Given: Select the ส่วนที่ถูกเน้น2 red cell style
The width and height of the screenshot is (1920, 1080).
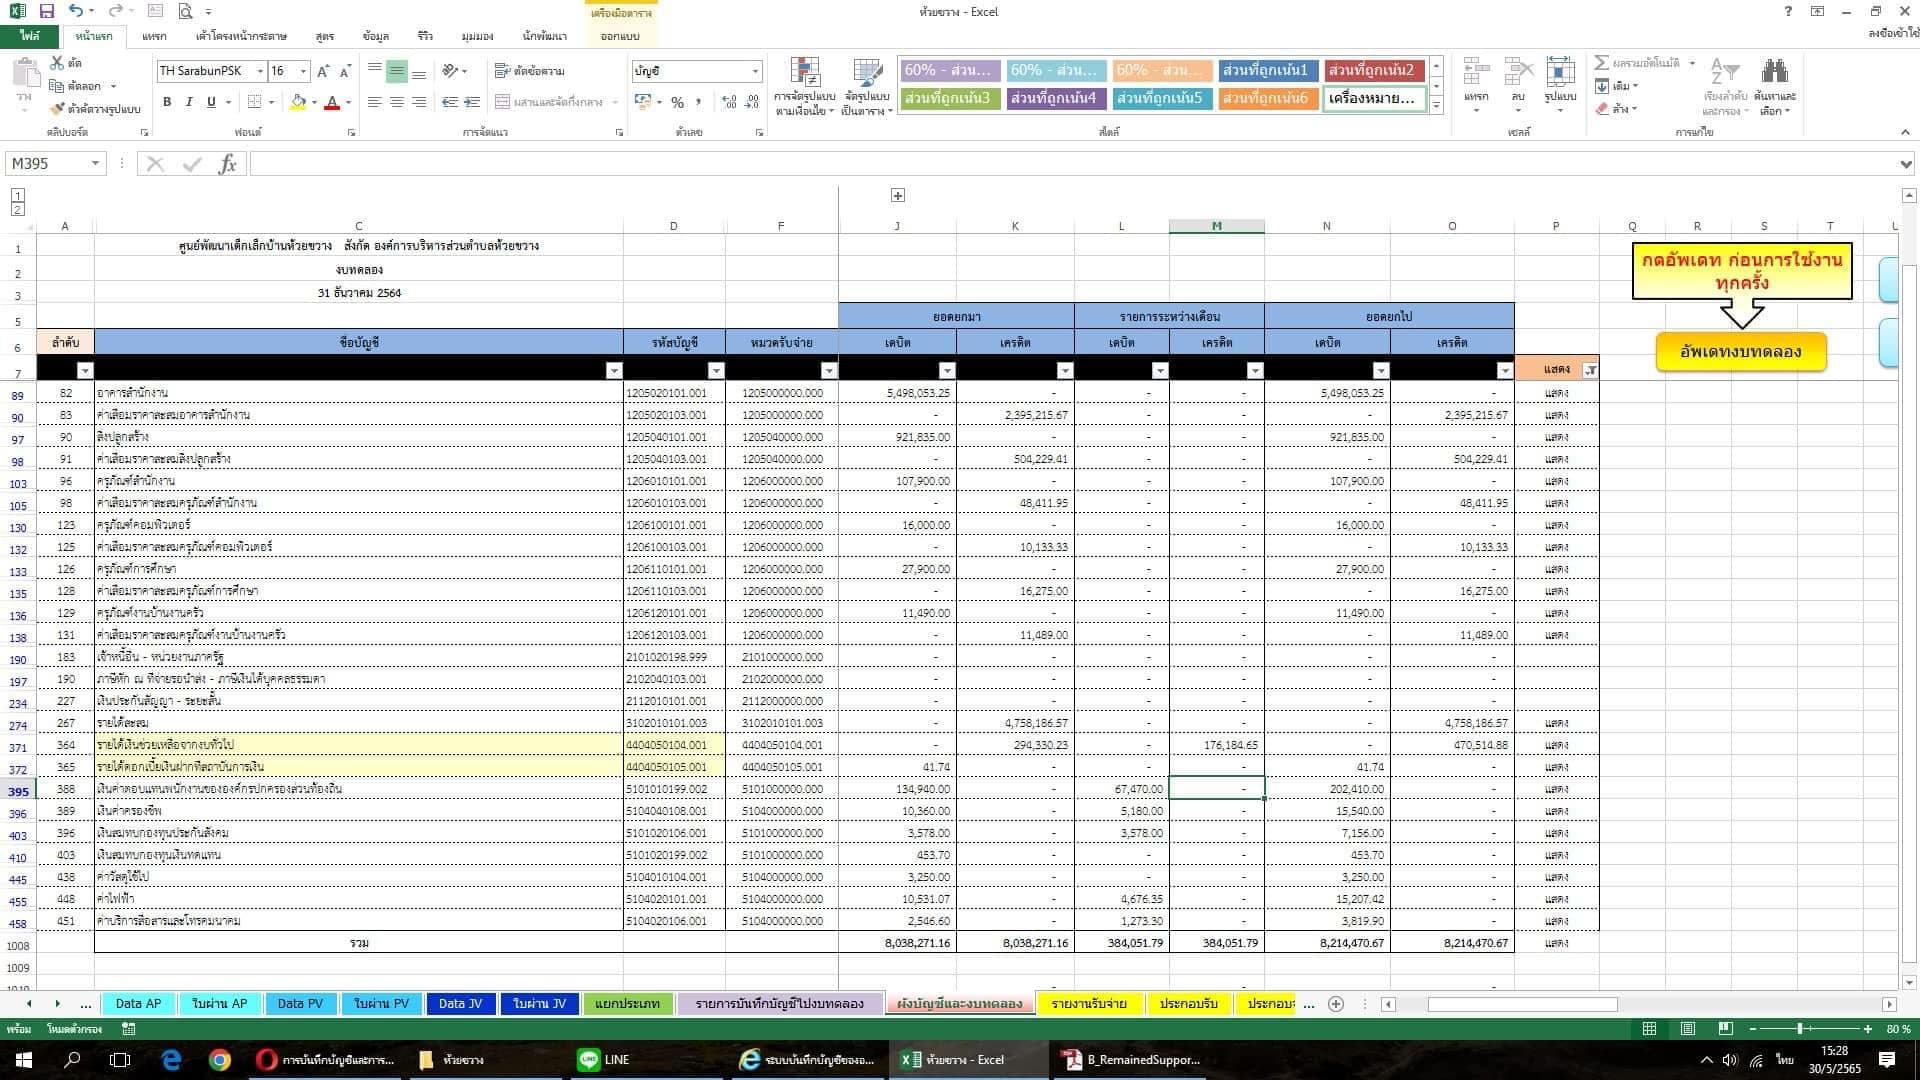Looking at the screenshot, I should (x=1374, y=70).
